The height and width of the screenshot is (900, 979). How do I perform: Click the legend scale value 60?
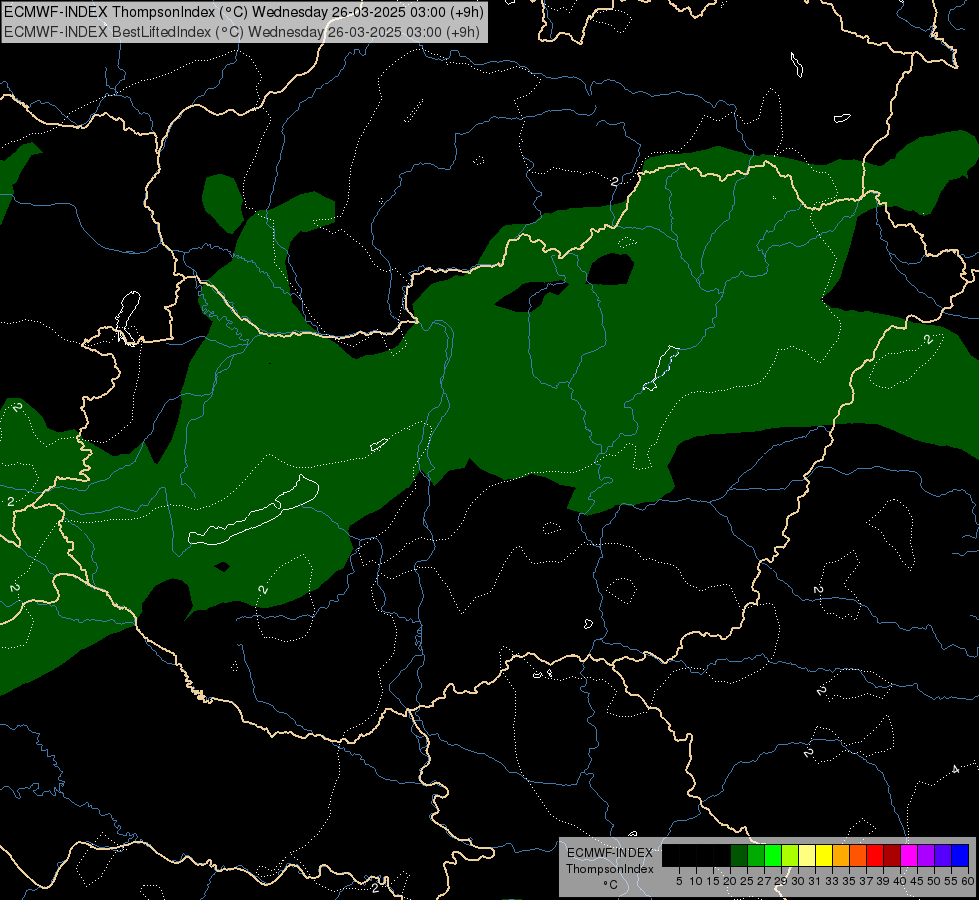[968, 881]
